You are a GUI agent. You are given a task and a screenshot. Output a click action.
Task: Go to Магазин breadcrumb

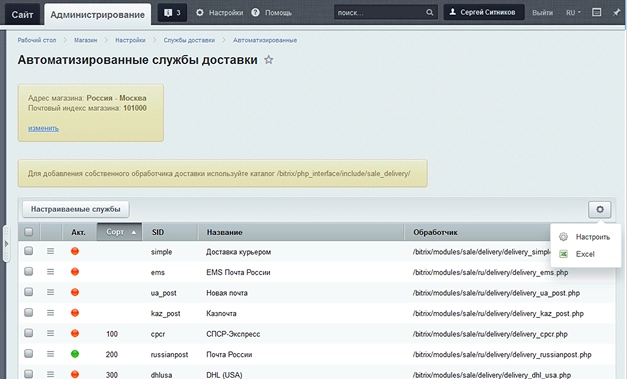tap(85, 40)
